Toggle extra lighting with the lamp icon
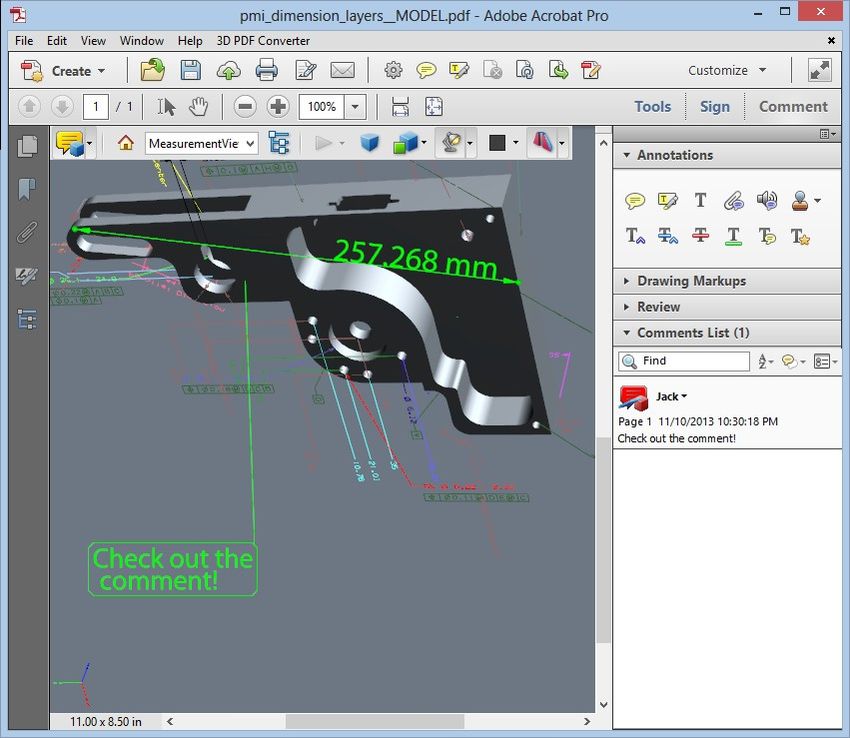The height and width of the screenshot is (738, 850). coord(451,143)
